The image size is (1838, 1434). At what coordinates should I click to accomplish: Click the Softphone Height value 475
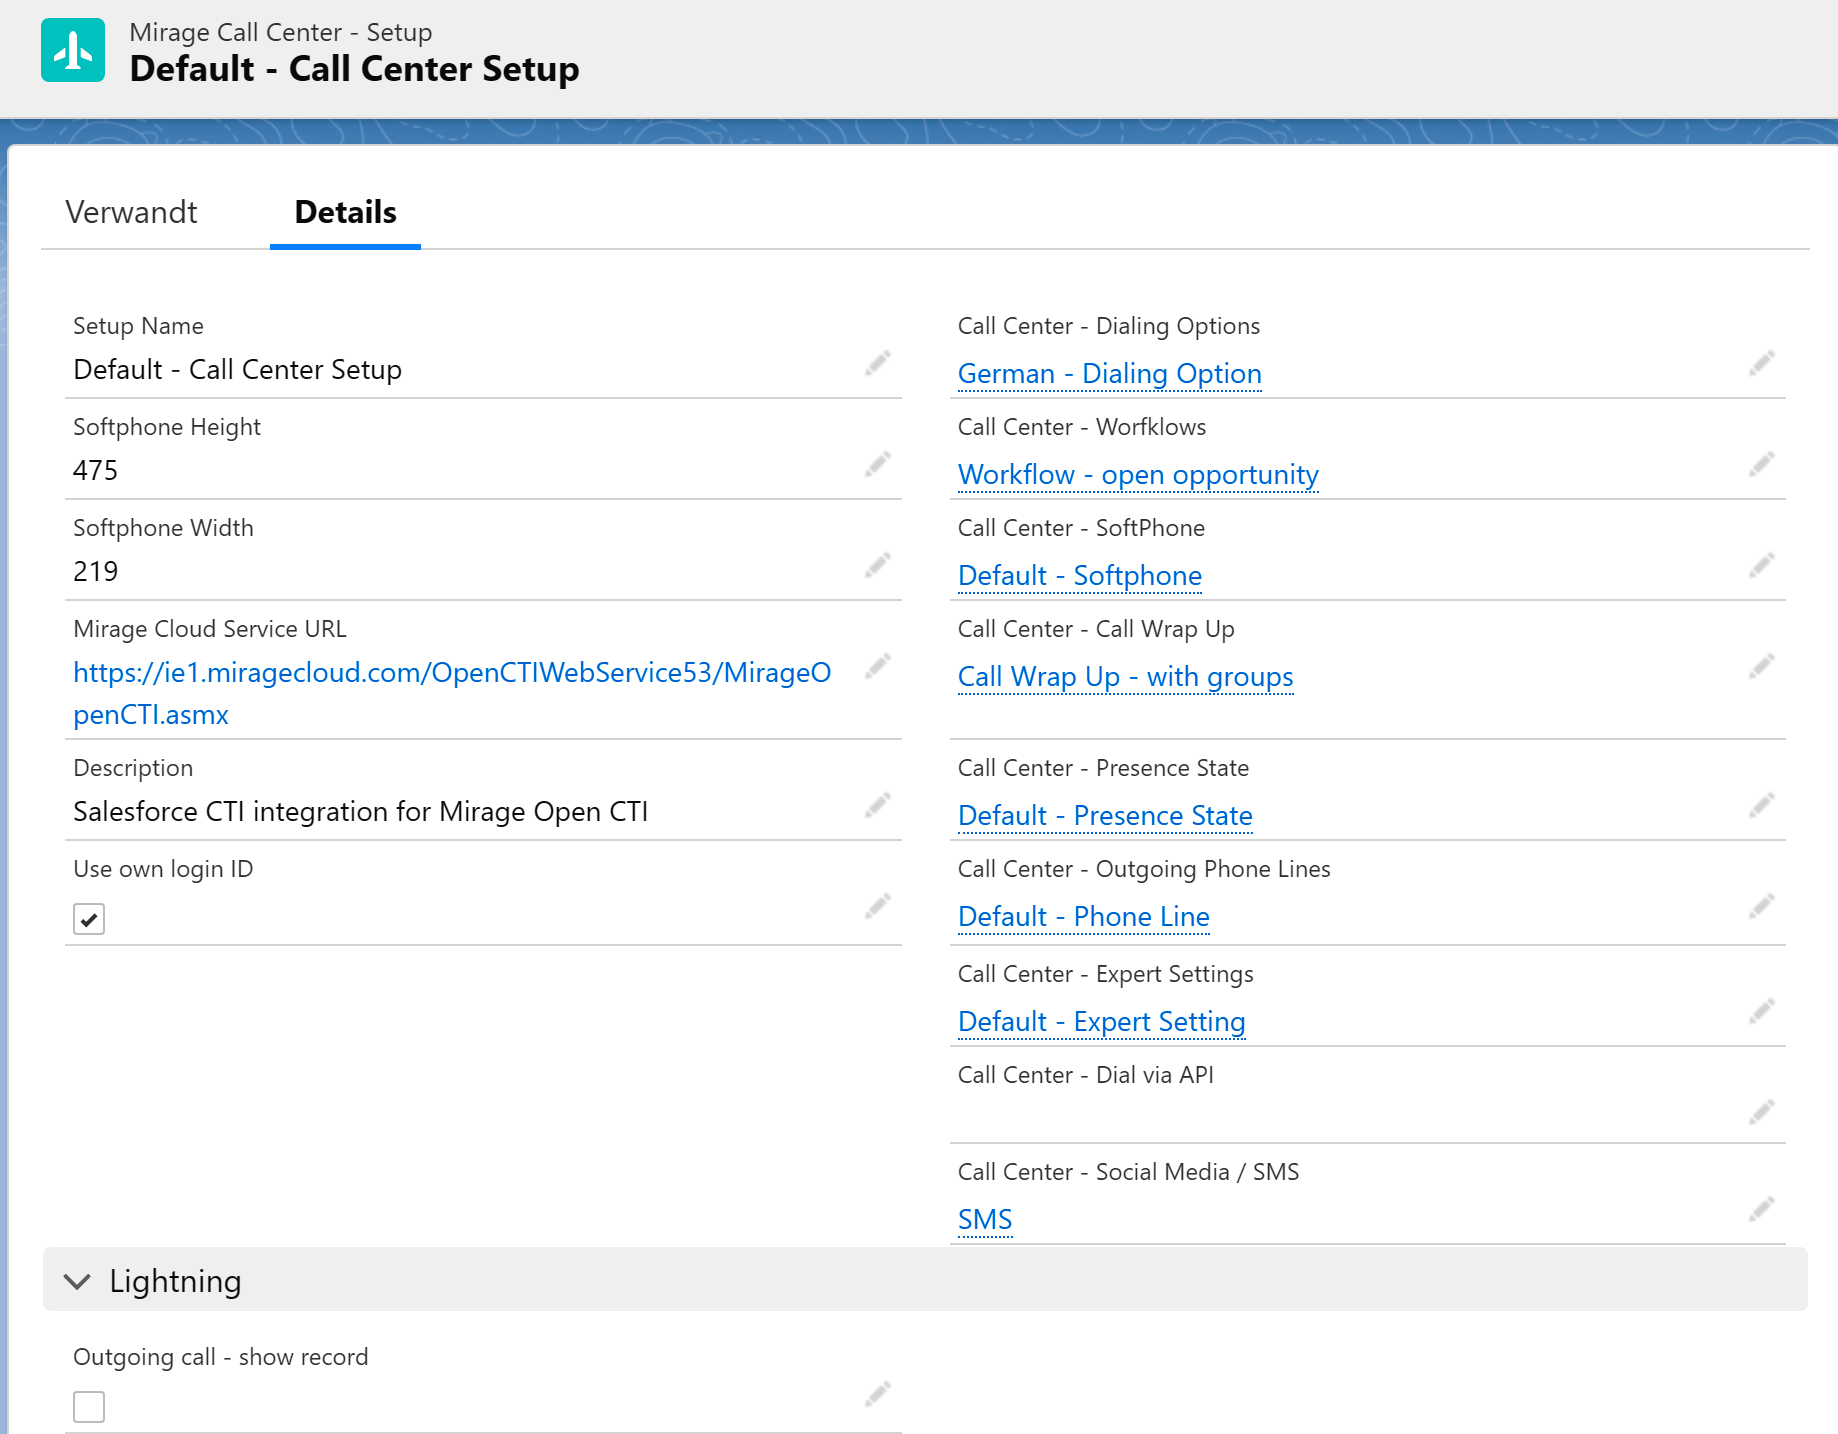[x=96, y=470]
